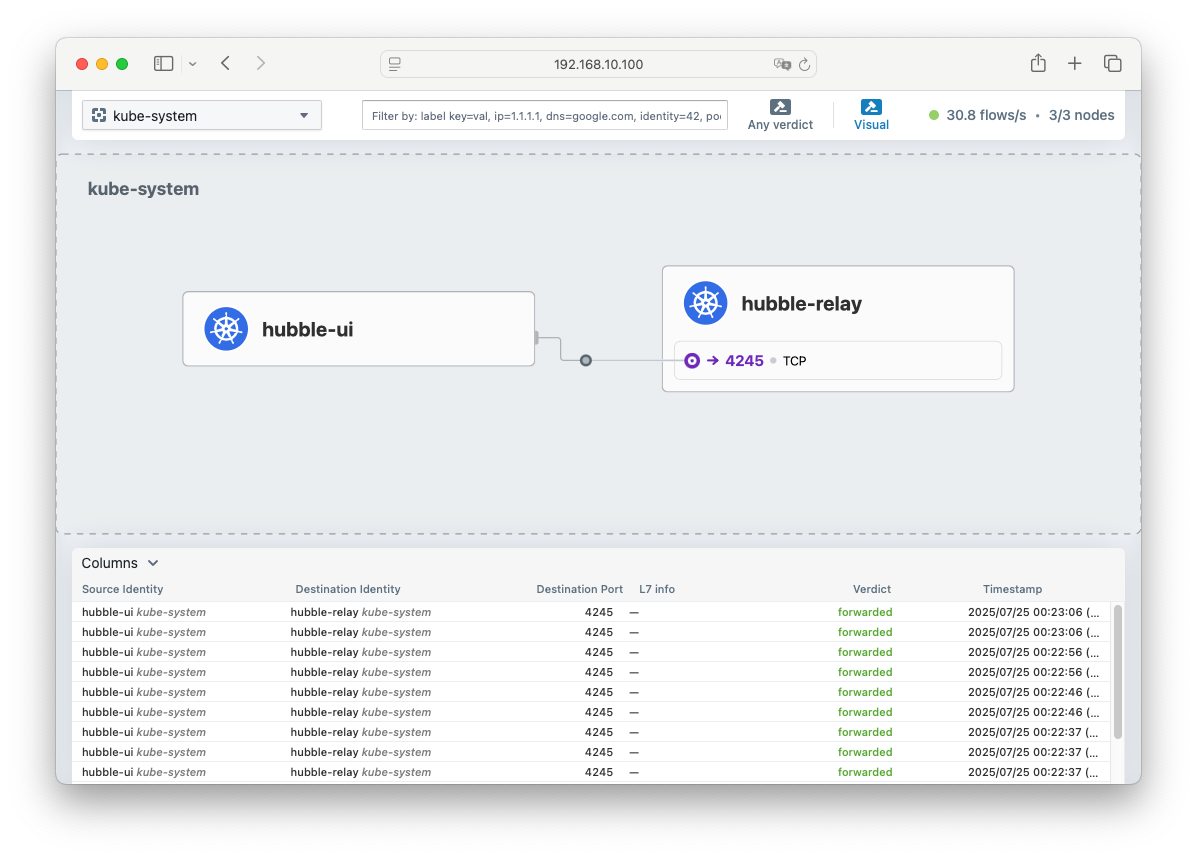Click the address bar showing 192.168.10.100
The height and width of the screenshot is (858, 1197).
(598, 64)
